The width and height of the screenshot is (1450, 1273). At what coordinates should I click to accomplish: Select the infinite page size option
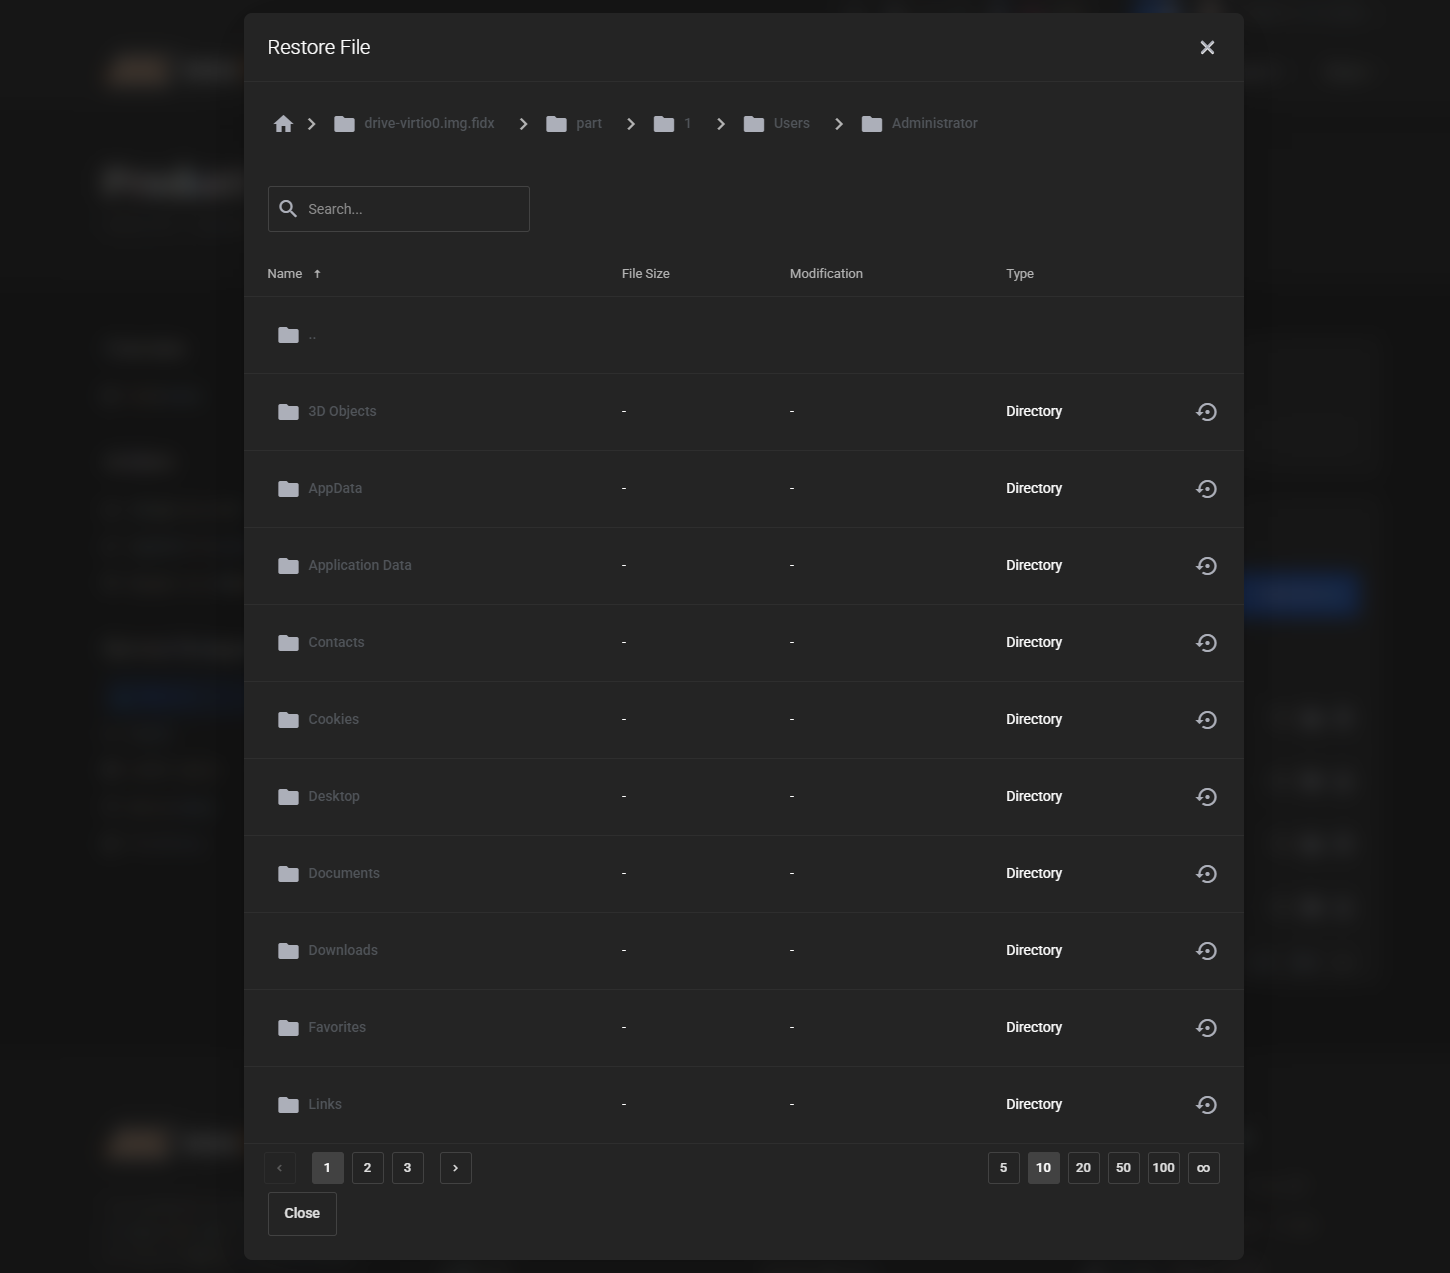coord(1203,1168)
